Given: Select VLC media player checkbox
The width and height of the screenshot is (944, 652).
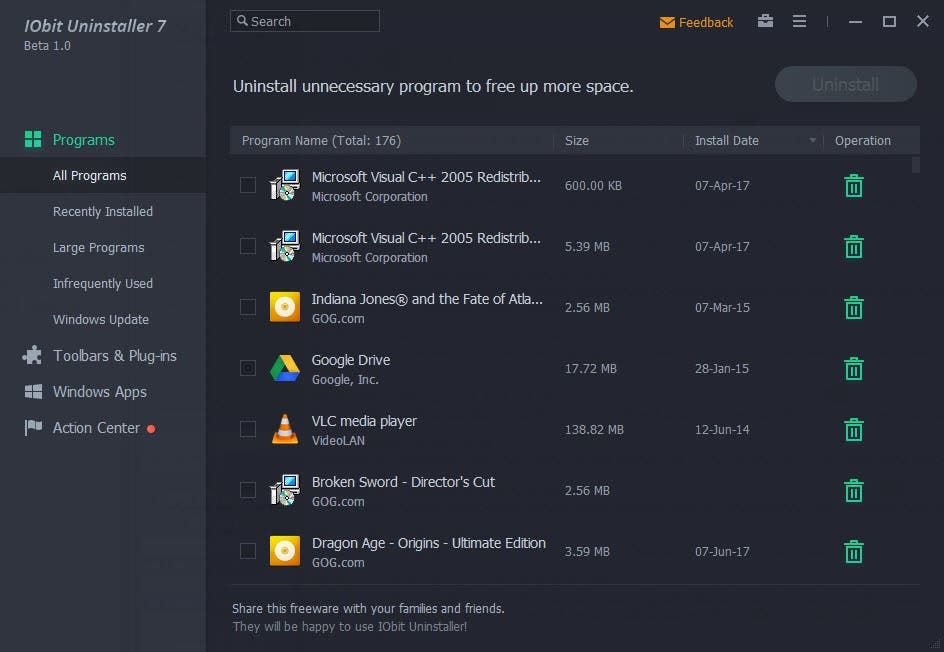Looking at the screenshot, I should [x=247, y=429].
